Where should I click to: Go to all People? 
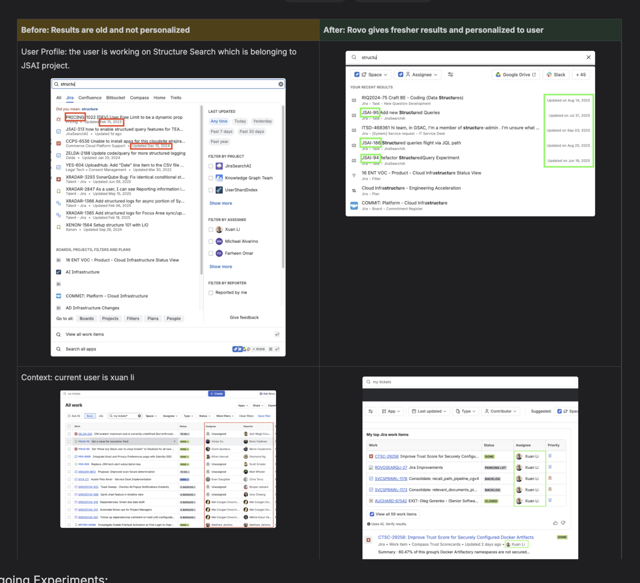[173, 318]
